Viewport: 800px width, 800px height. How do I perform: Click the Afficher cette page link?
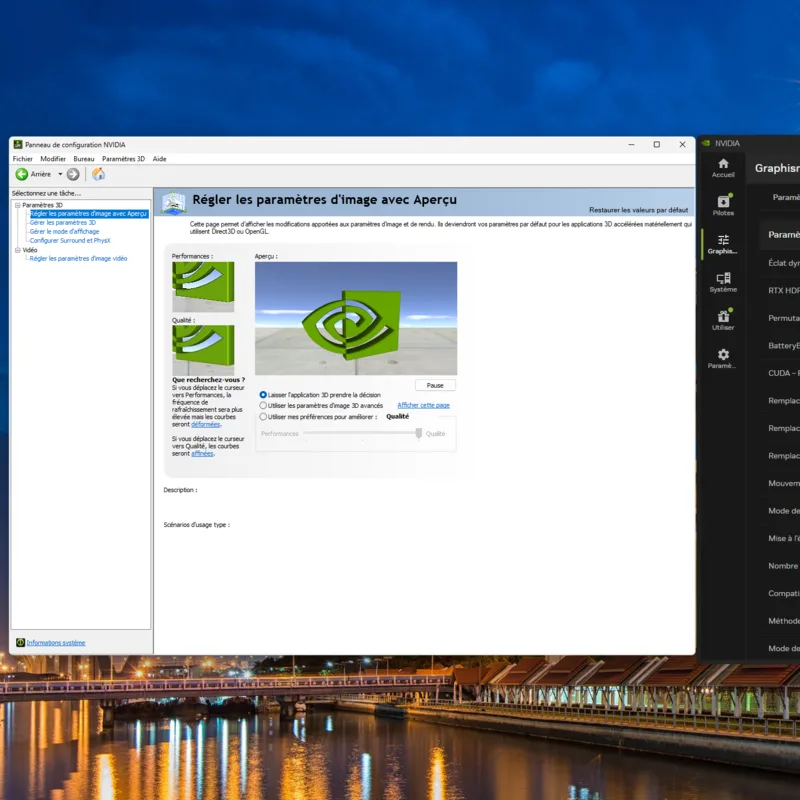click(x=423, y=405)
